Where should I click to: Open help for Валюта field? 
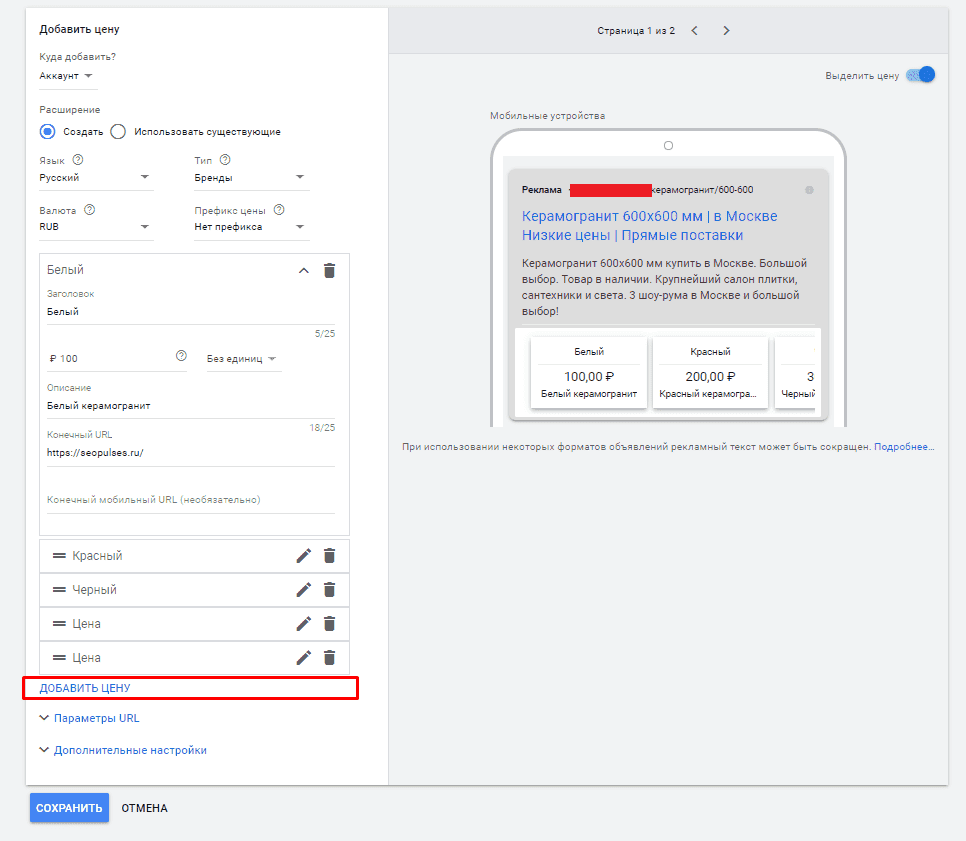click(x=89, y=209)
